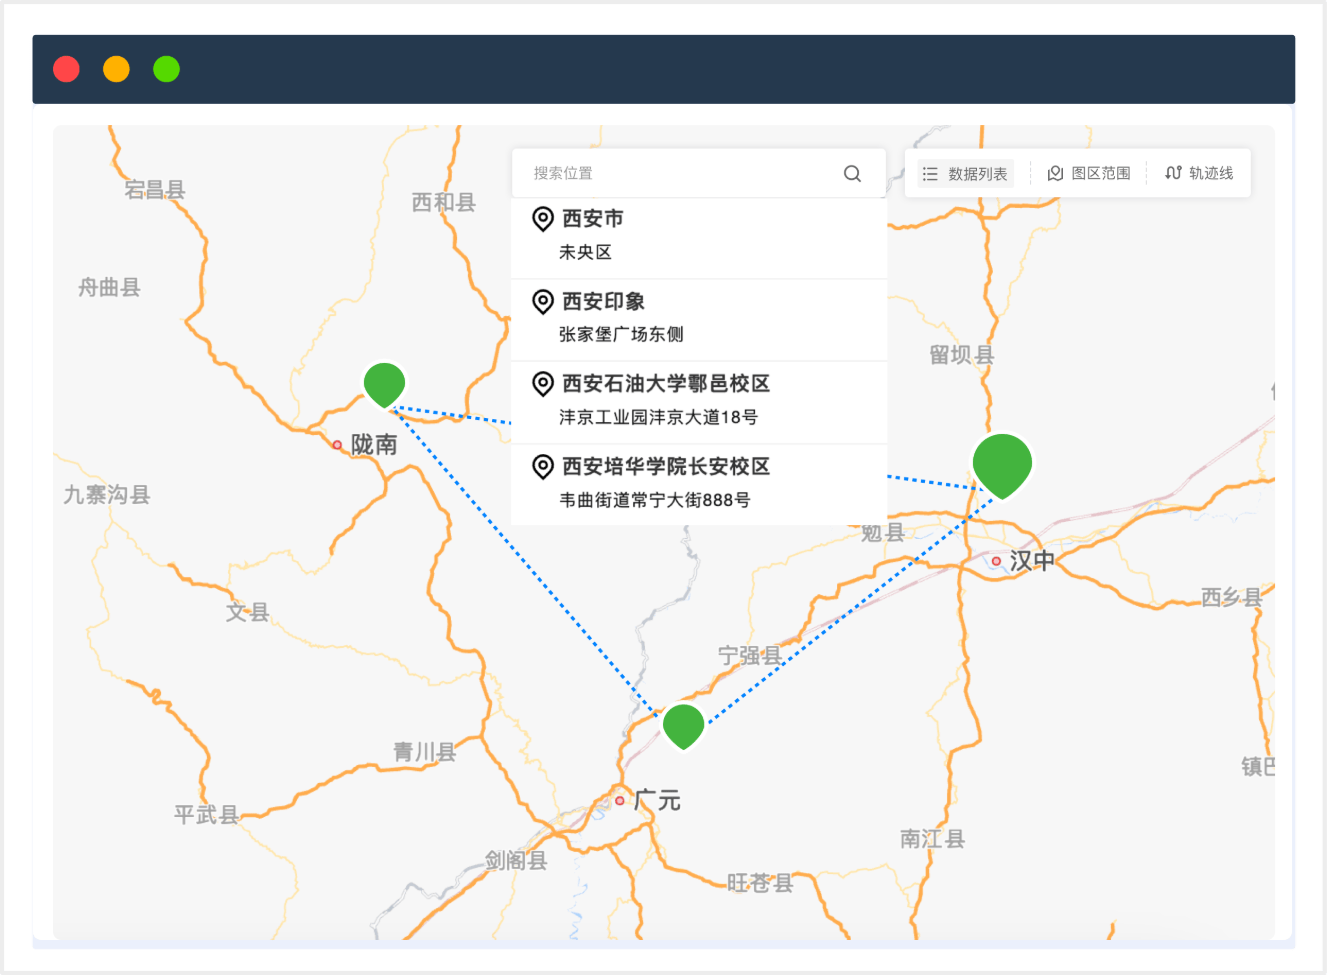This screenshot has height=975, width=1327.
Task: Click the yellow minimize window dot
Action: pyautogui.click(x=117, y=69)
